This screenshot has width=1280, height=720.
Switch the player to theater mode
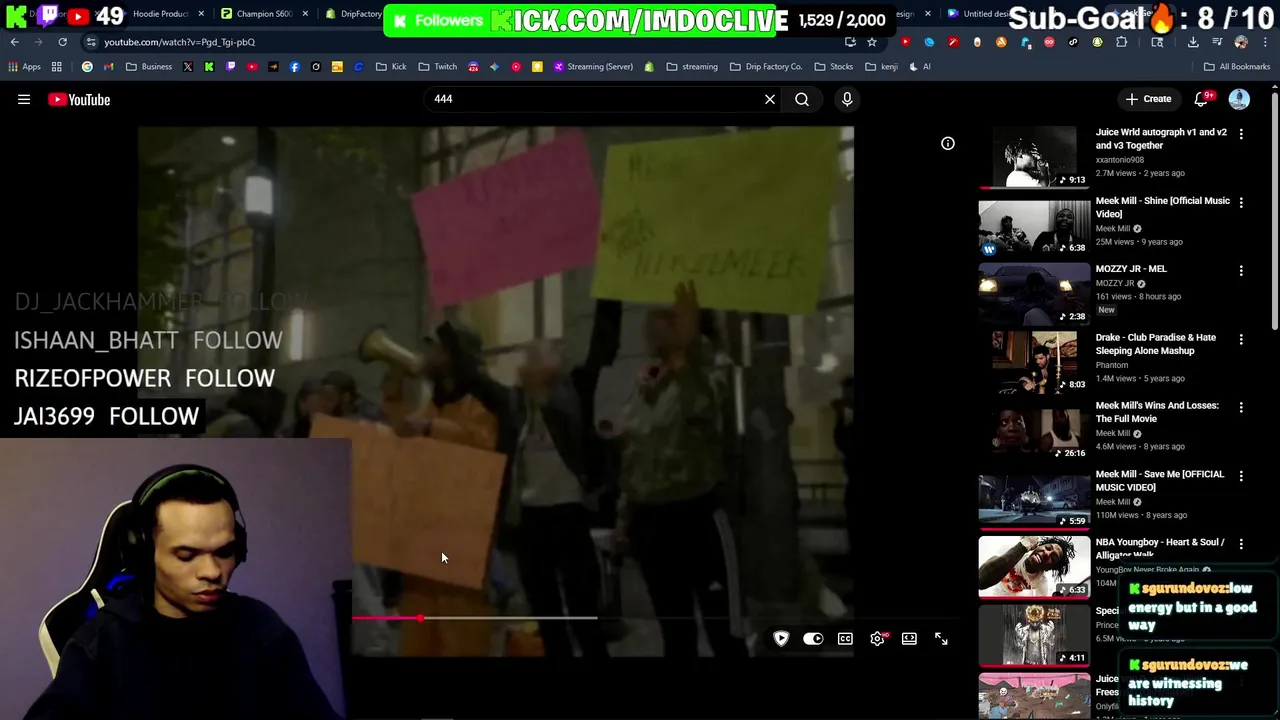pyautogui.click(x=909, y=639)
